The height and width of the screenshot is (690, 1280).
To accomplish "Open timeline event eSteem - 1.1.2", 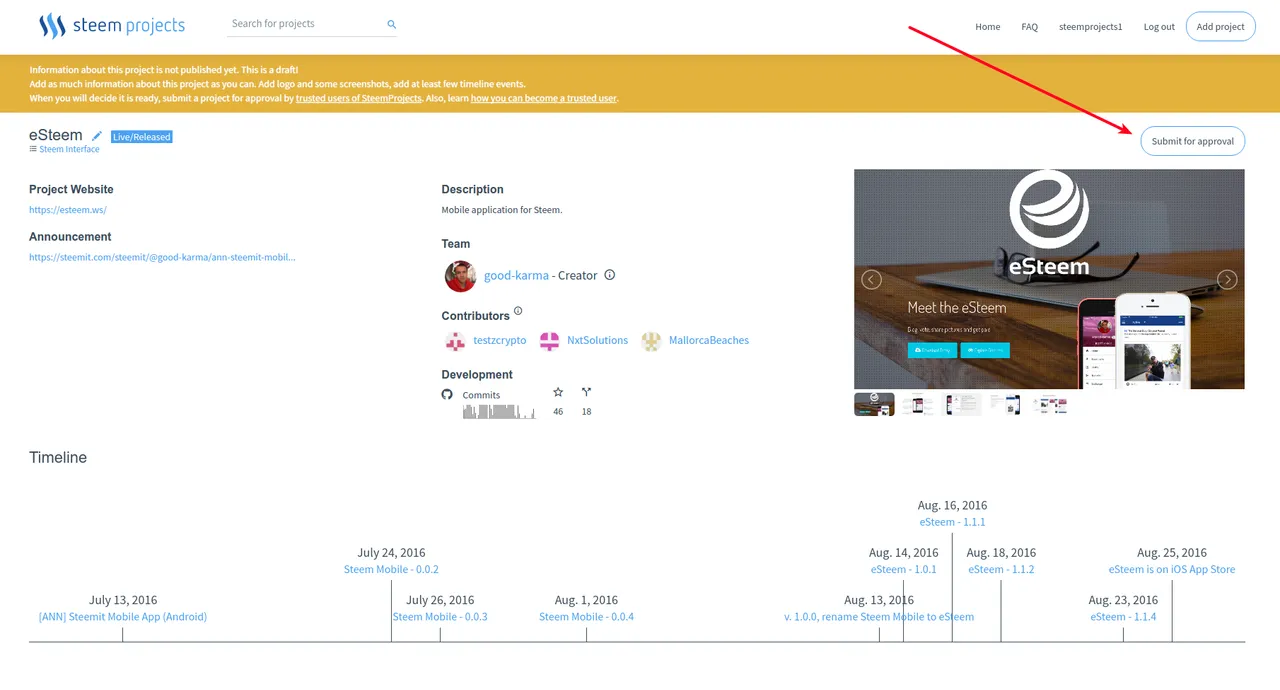I will (1001, 570).
